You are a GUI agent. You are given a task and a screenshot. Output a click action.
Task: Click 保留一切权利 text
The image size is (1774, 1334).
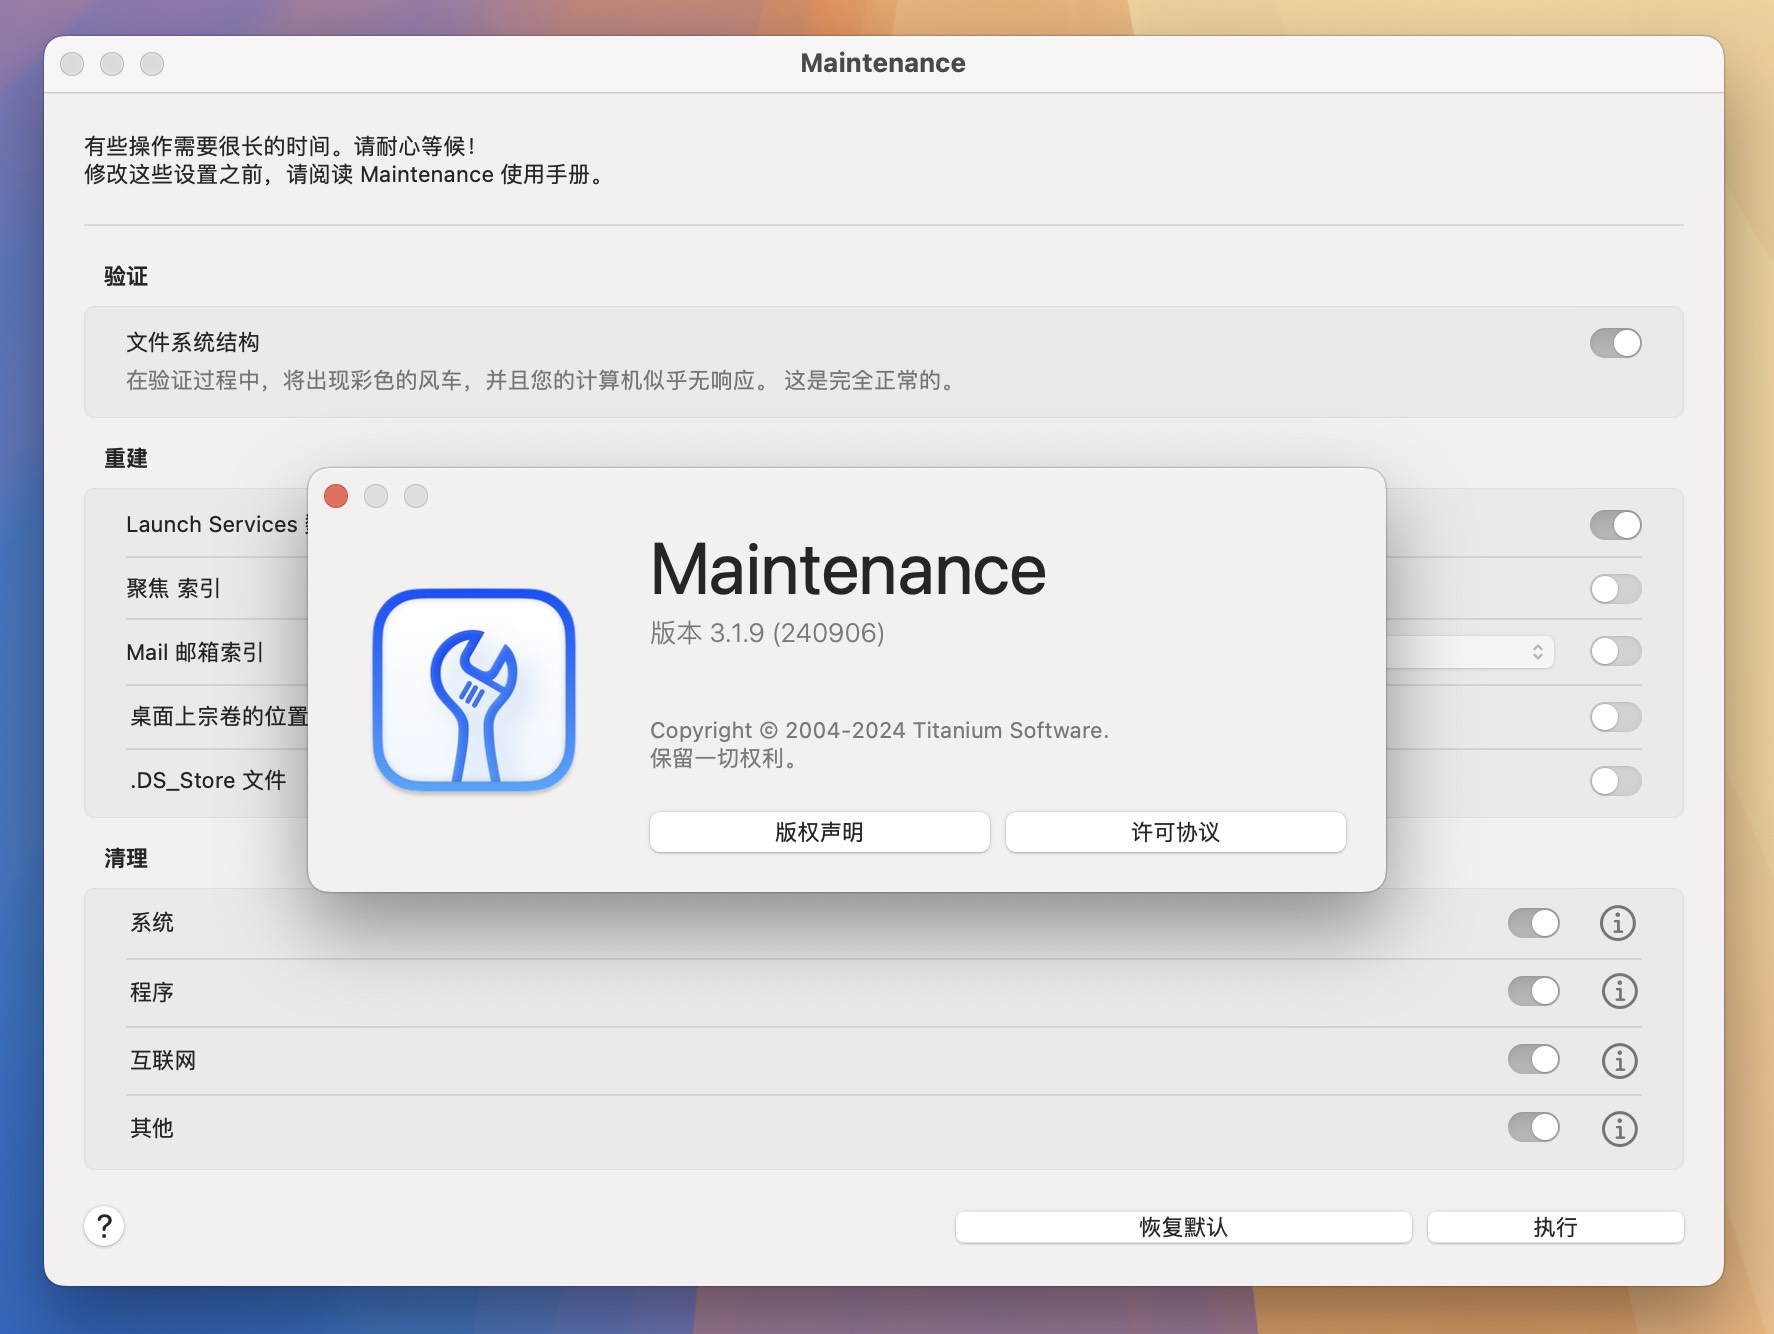point(723,758)
